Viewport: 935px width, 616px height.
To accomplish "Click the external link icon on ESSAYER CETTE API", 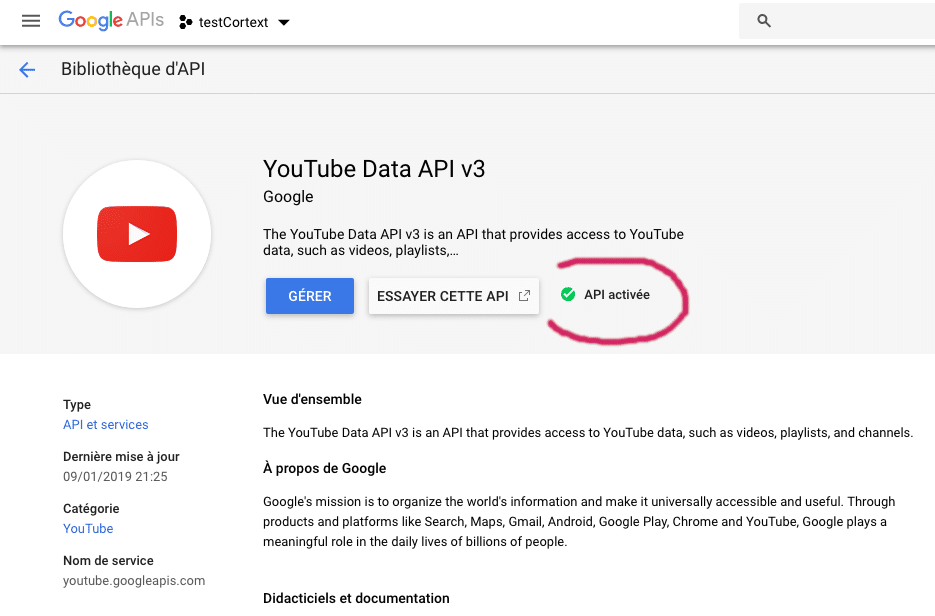I will (x=524, y=296).
